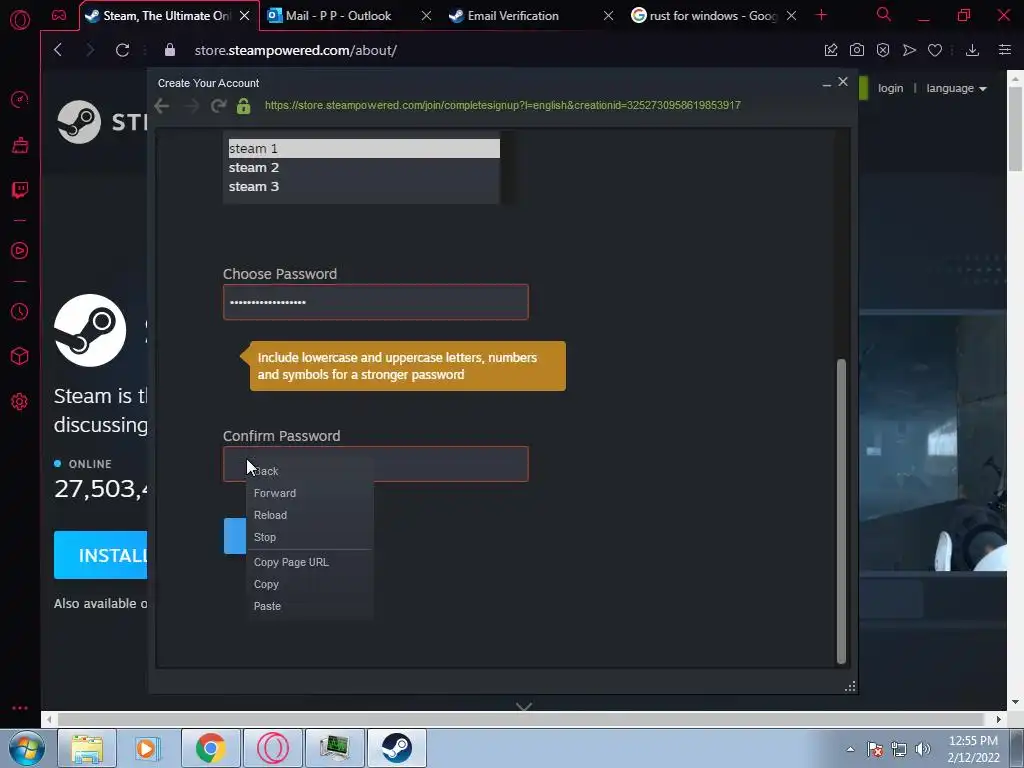Open the three-dots sidebar setup
The height and width of the screenshot is (768, 1024).
pos(20,708)
